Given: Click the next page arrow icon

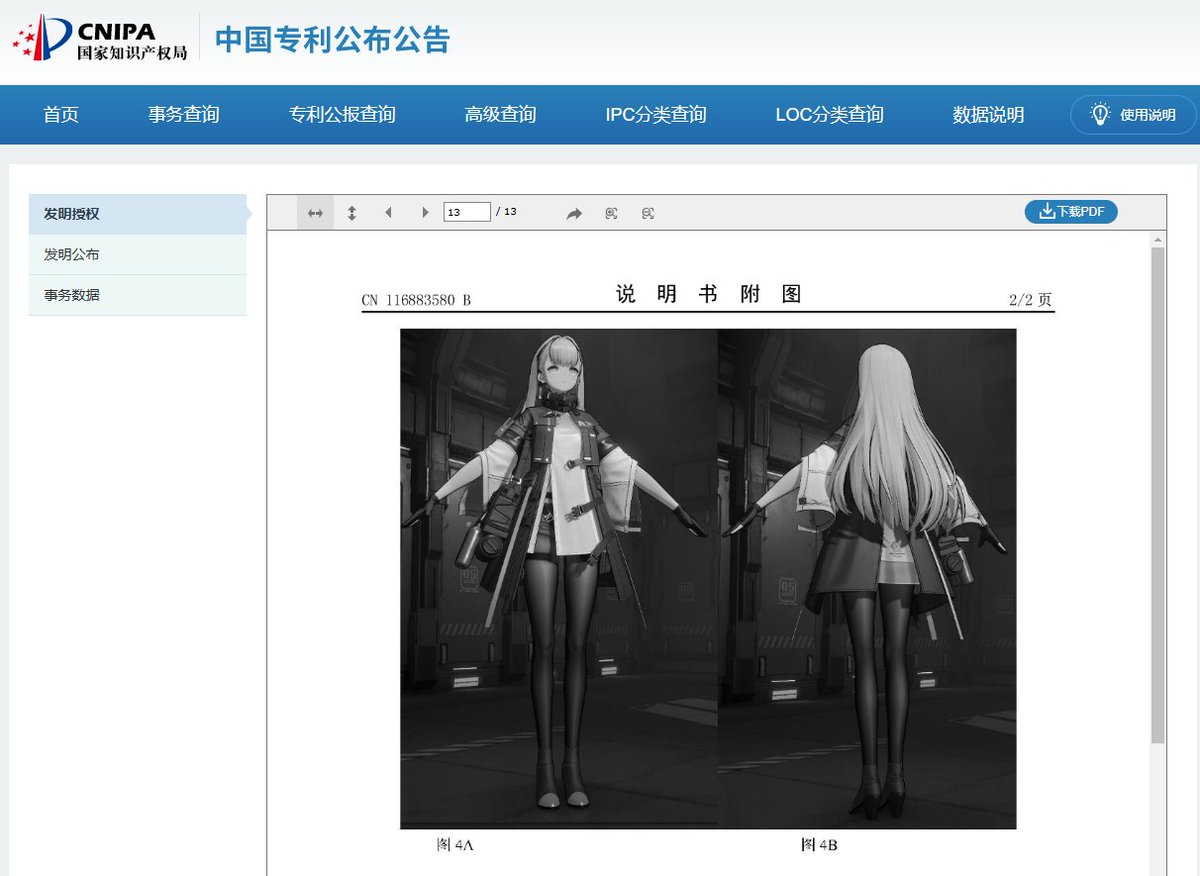Looking at the screenshot, I should 425,212.
